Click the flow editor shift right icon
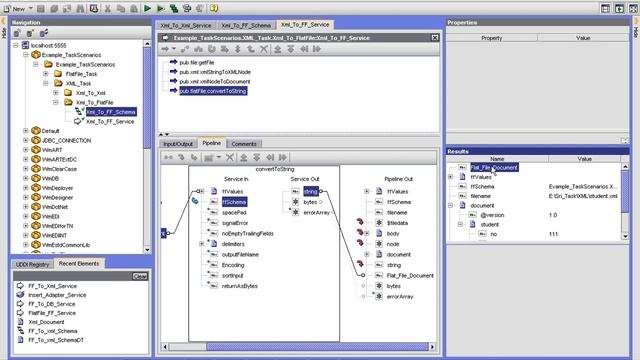The image size is (640, 360). [317, 49]
